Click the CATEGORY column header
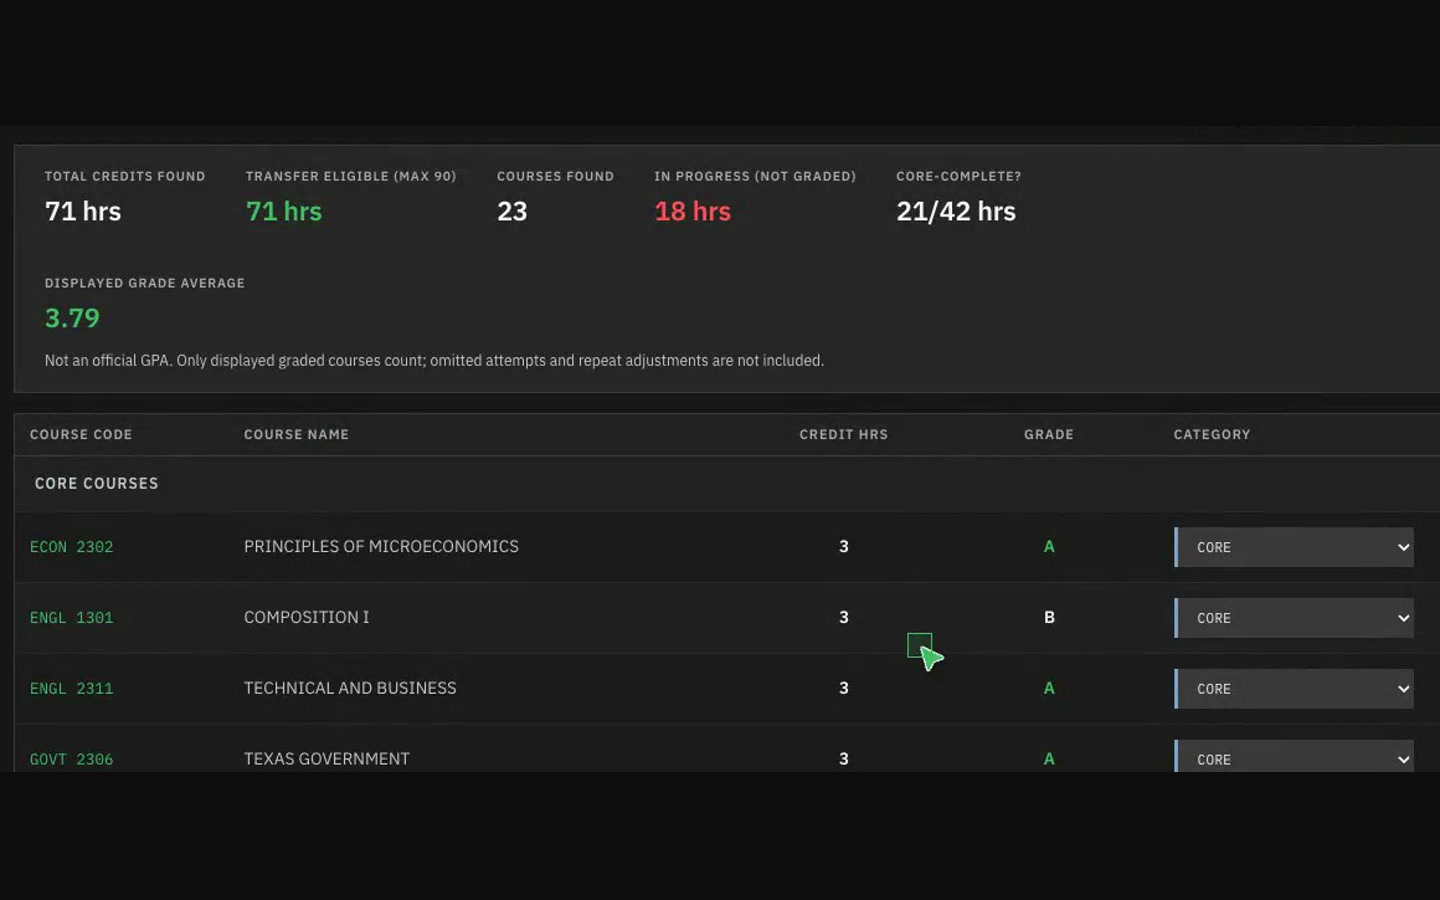The image size is (1440, 900). click(1212, 434)
